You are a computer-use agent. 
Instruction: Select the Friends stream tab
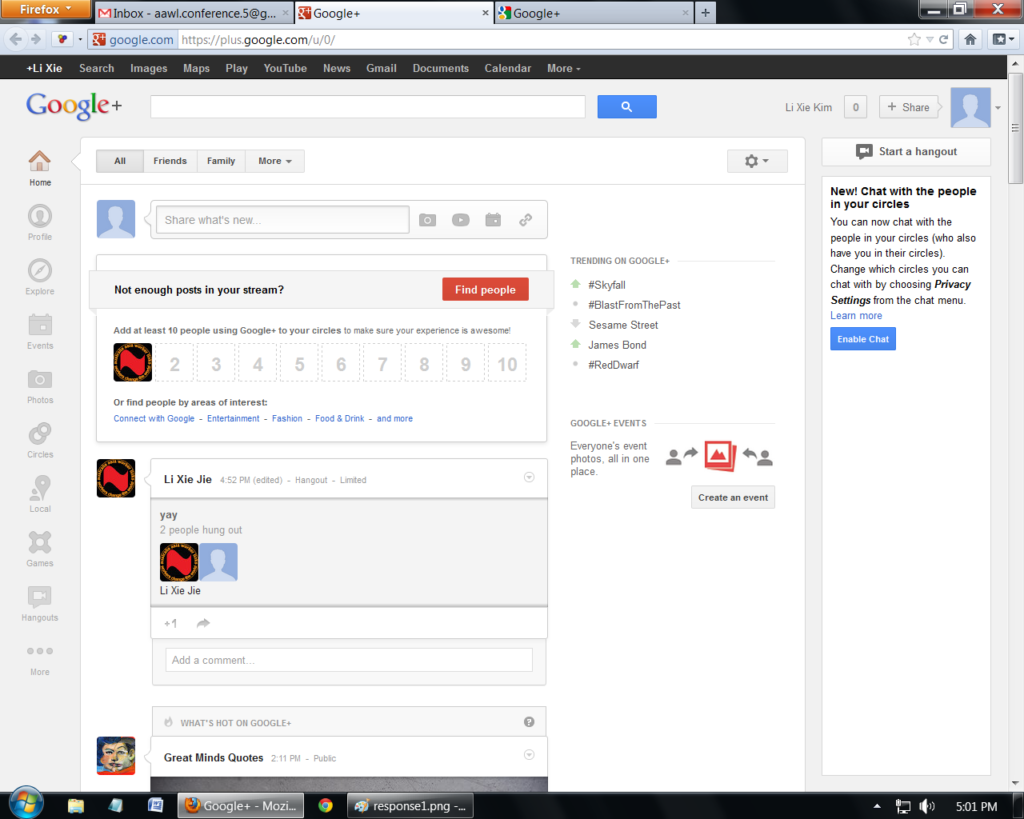coord(170,161)
